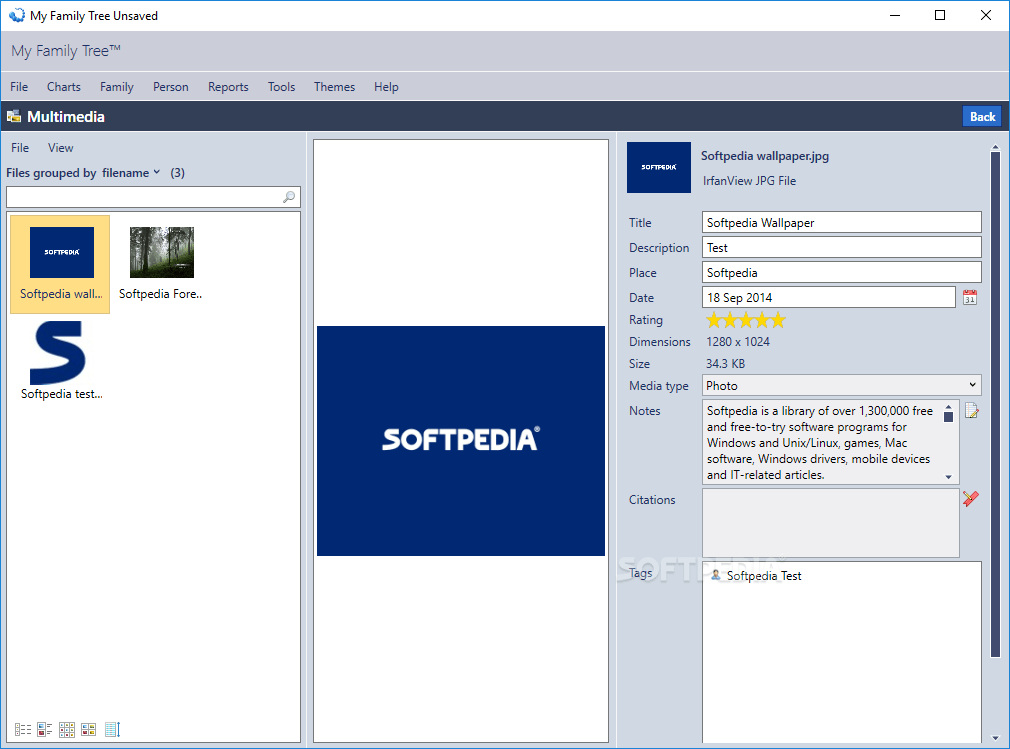Open the Tools menu
The height and width of the screenshot is (749, 1010).
pyautogui.click(x=281, y=87)
